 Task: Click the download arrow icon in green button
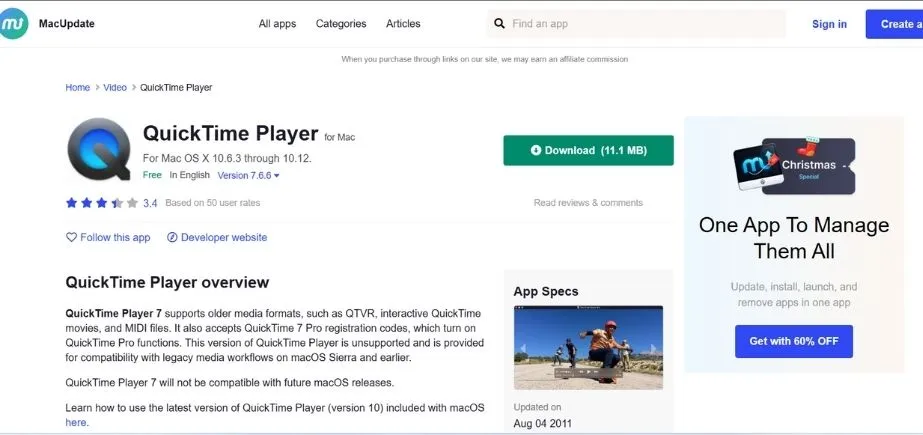(536, 150)
